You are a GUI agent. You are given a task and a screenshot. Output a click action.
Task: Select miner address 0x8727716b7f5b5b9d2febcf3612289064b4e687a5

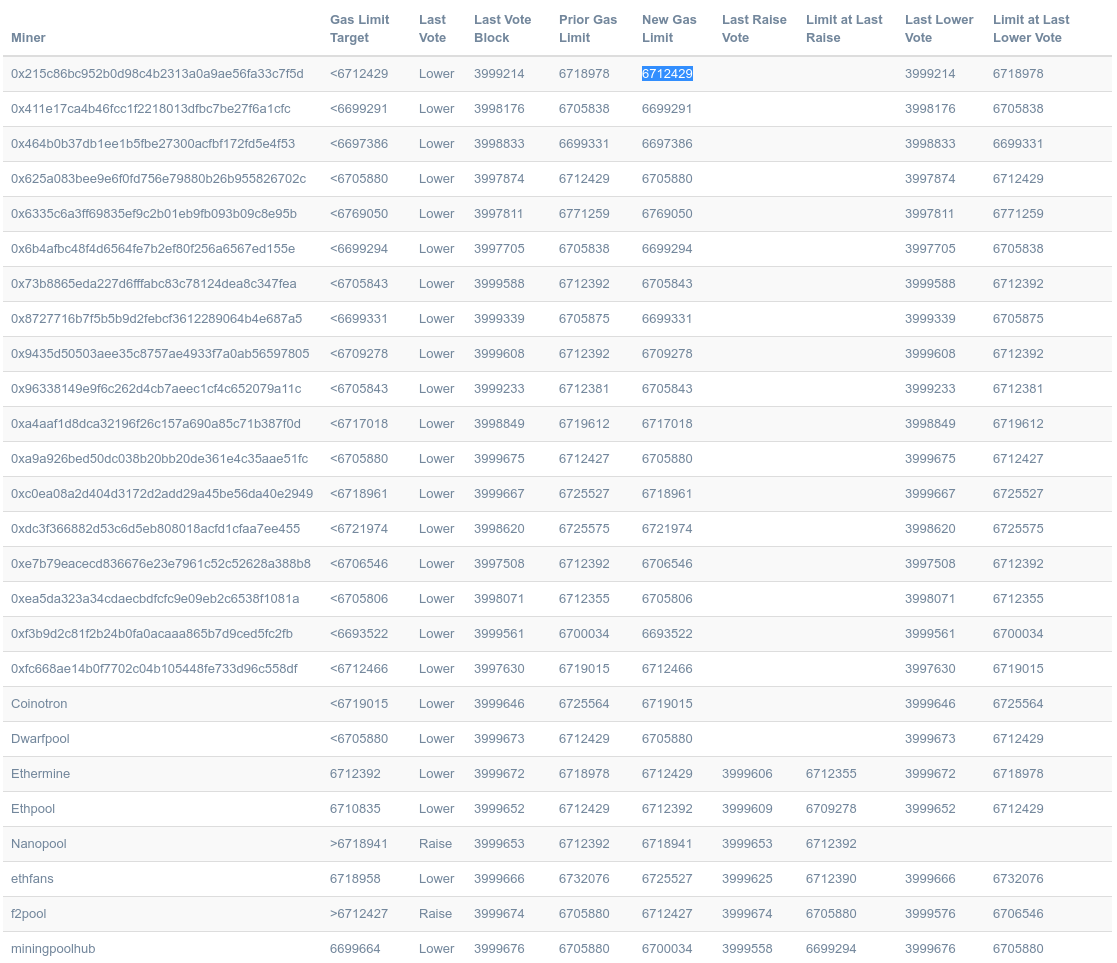[156, 318]
